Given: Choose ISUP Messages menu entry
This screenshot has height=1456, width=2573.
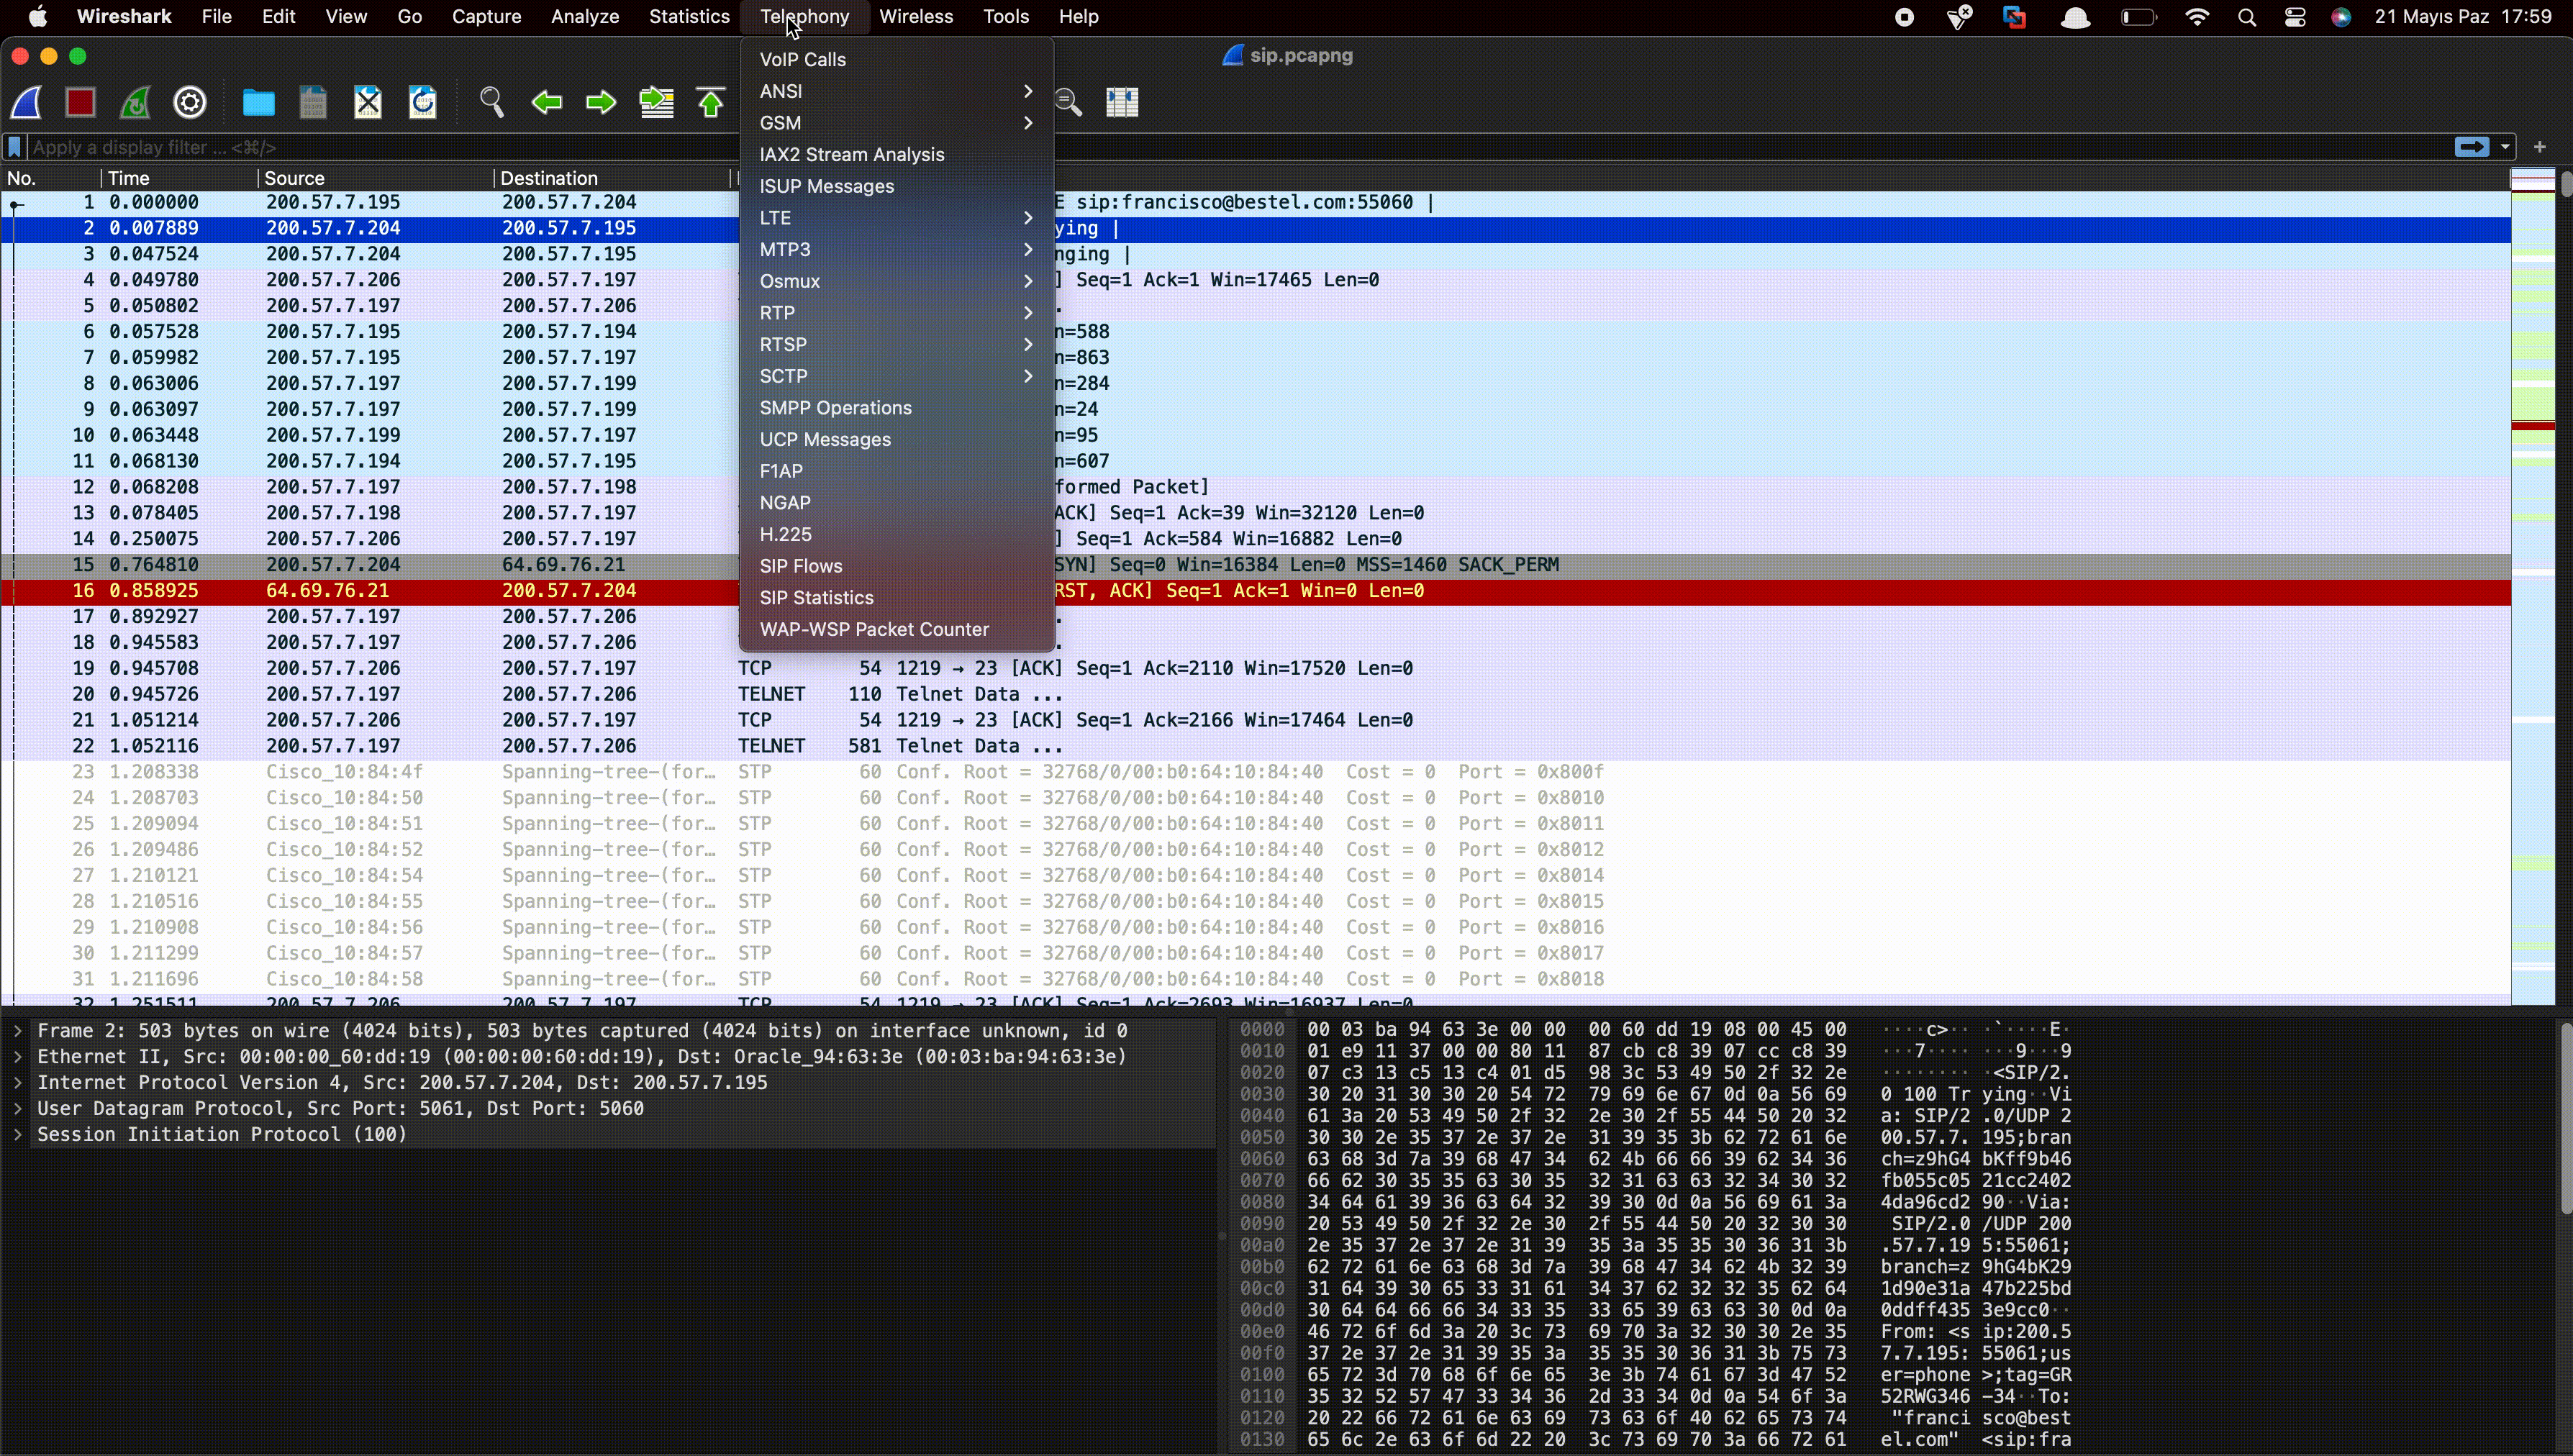Looking at the screenshot, I should pyautogui.click(x=897, y=187).
